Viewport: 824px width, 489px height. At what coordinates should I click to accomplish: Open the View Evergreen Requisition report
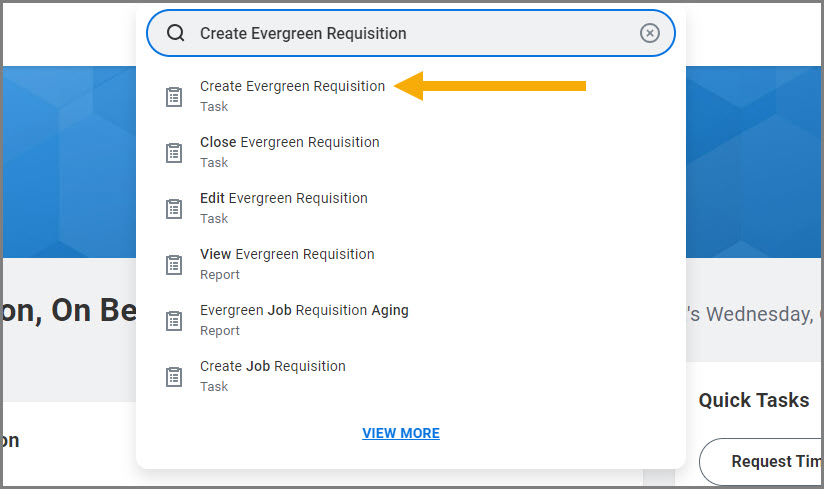coord(287,255)
